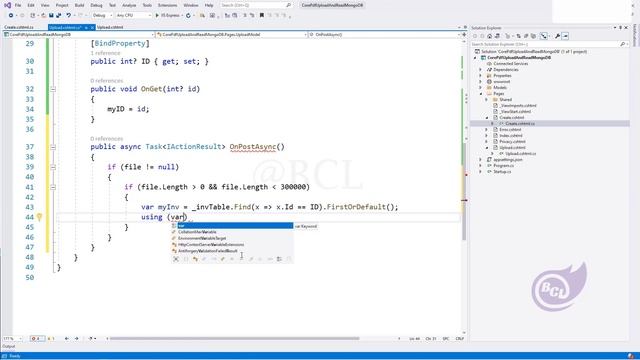The height and width of the screenshot is (360, 640).
Task: Start debugging with IIS Express button
Action: (168, 15)
